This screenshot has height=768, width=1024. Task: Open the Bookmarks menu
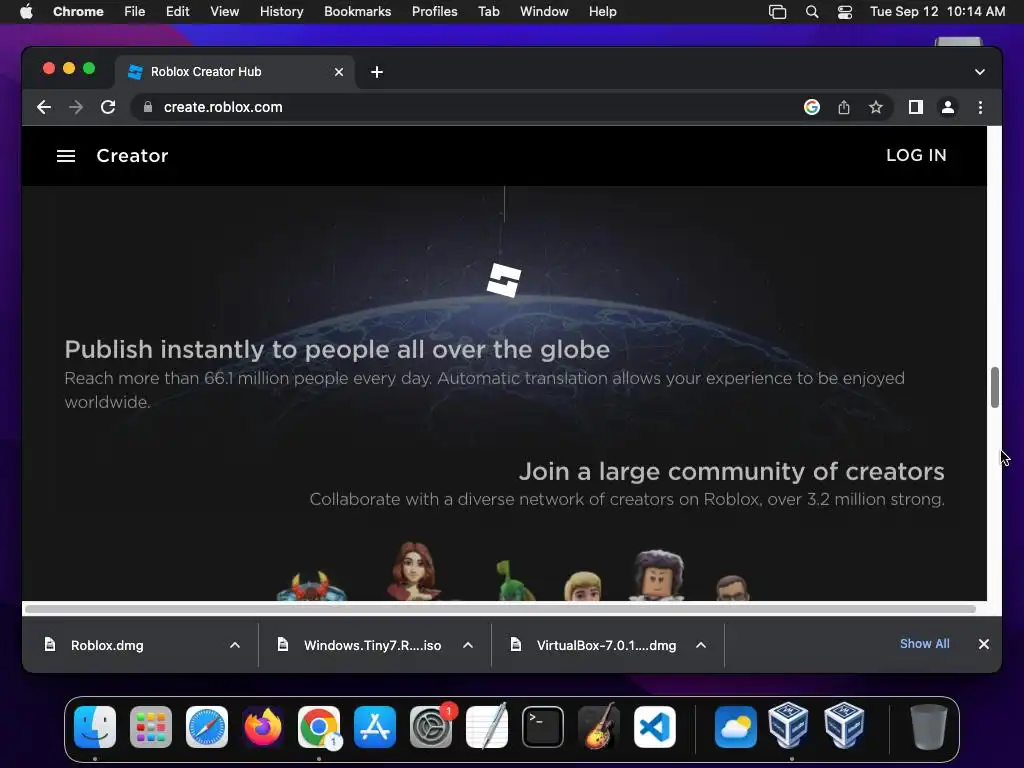click(357, 12)
